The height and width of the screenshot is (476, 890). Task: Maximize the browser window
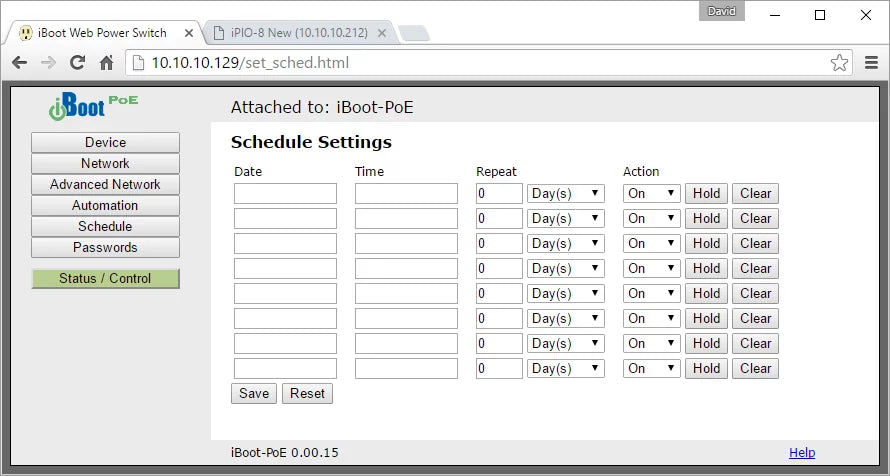click(x=820, y=15)
